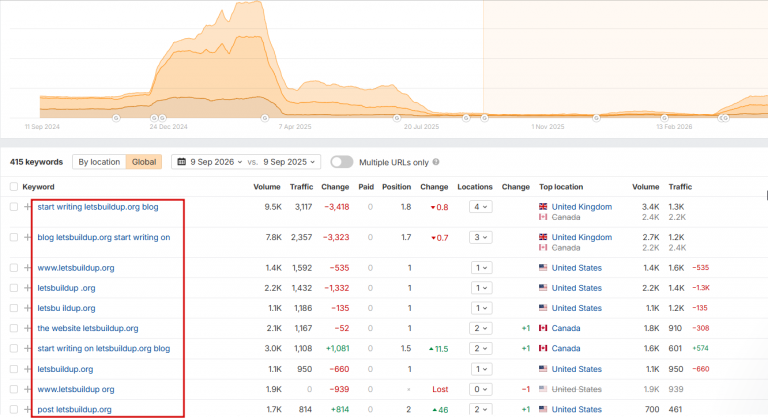Open Locations dropdown showing 3
This screenshot has width=768, height=418.
480,237
